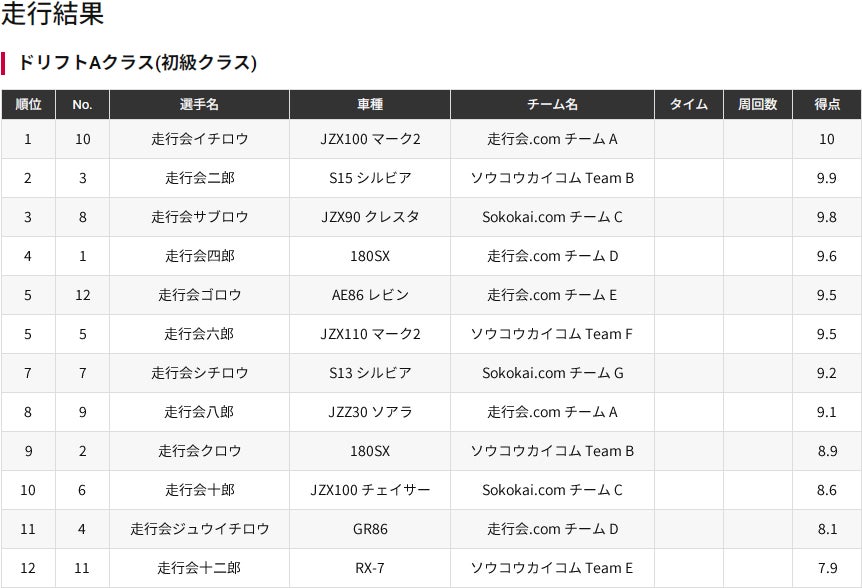This screenshot has width=862, height=588.
Task: Select team ソウコウカイコム Team F
Action: click(552, 334)
